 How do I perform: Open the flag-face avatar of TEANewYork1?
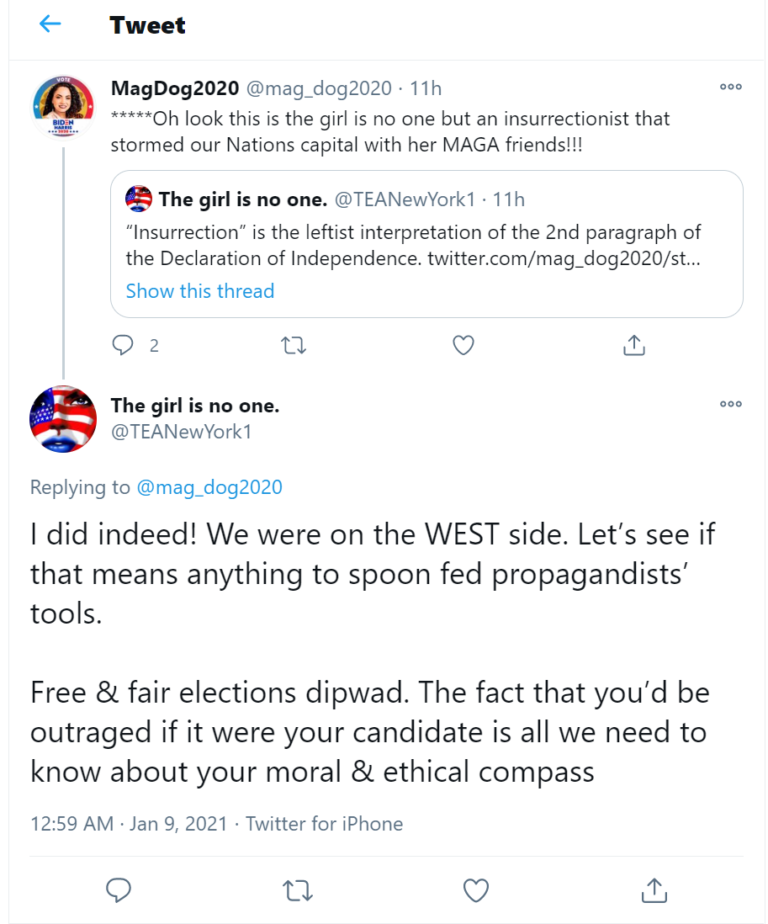coord(63,419)
